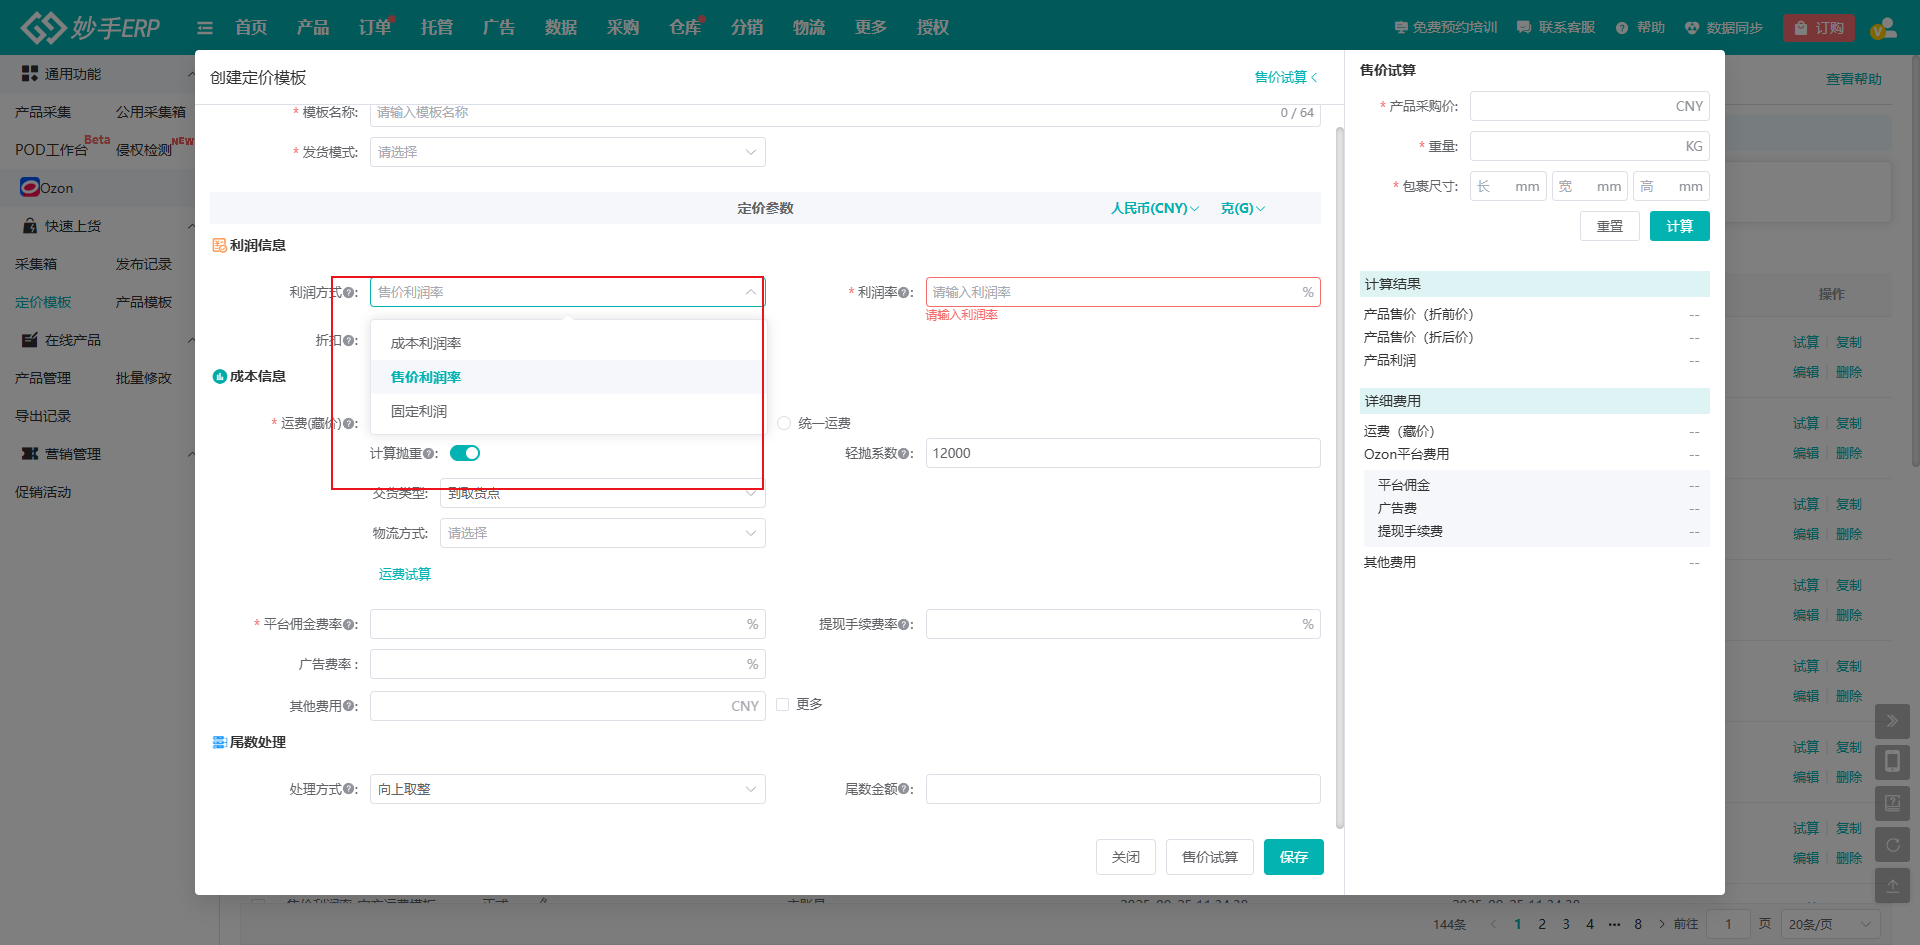Select 固定利润 option in the list
1920x945 pixels.
tap(419, 411)
